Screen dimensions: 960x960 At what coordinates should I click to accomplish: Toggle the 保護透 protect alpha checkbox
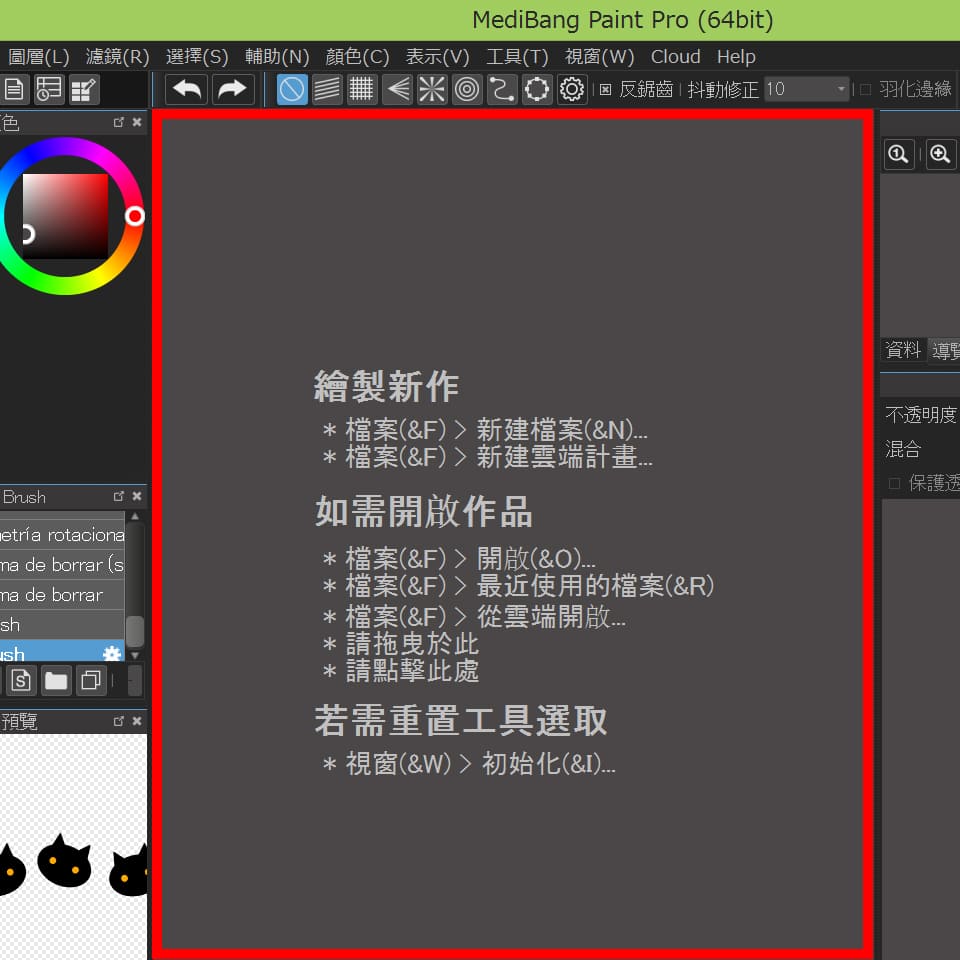pyautogui.click(x=894, y=484)
